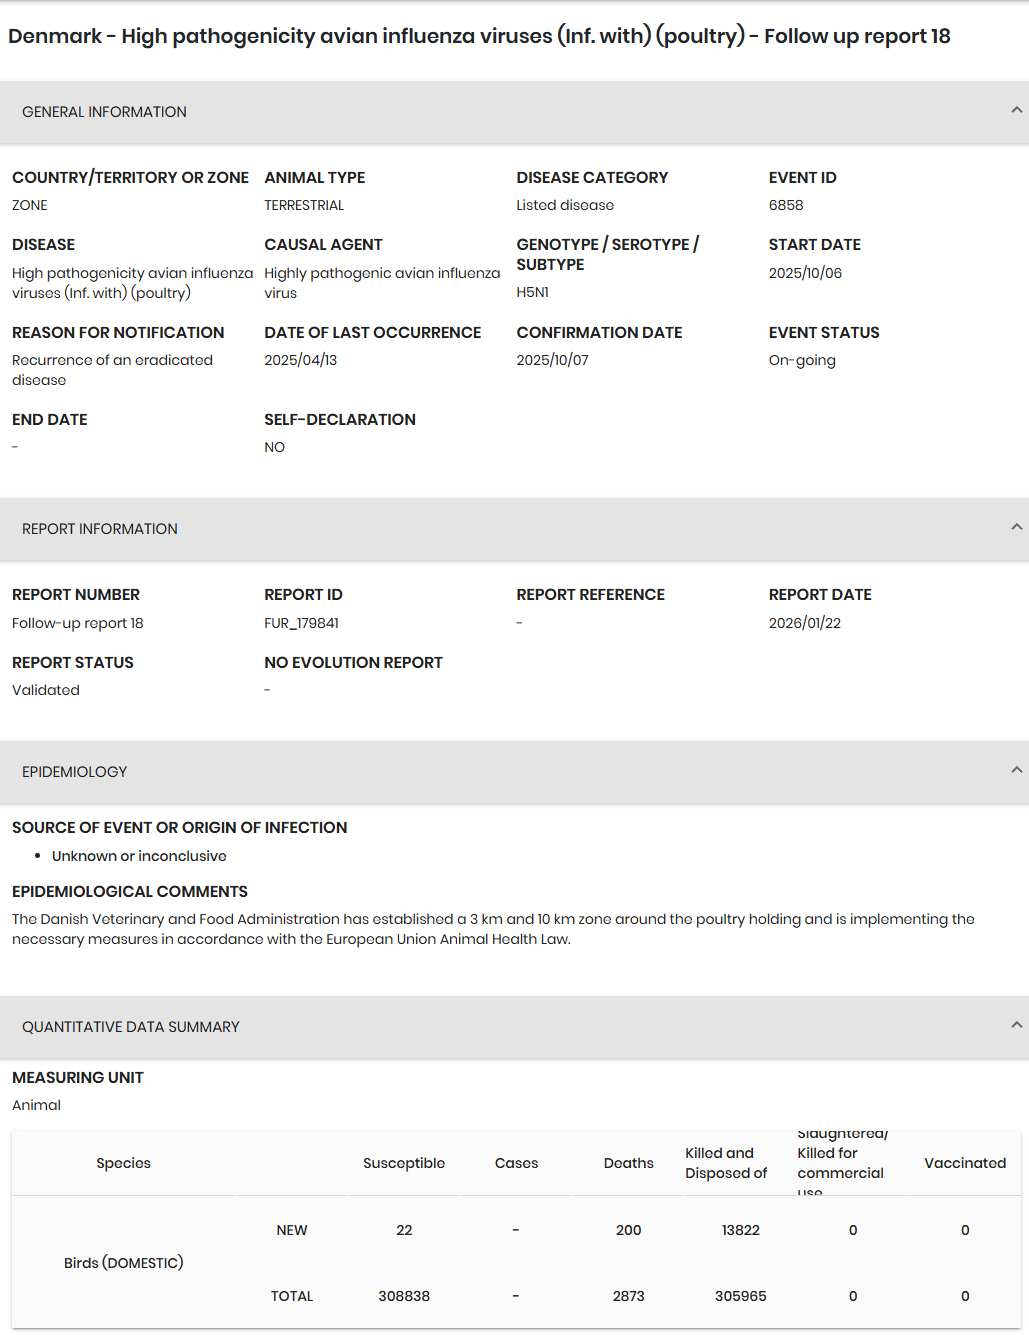This screenshot has width=1029, height=1335.
Task: Click the Deaths column header
Action: pyautogui.click(x=628, y=1163)
